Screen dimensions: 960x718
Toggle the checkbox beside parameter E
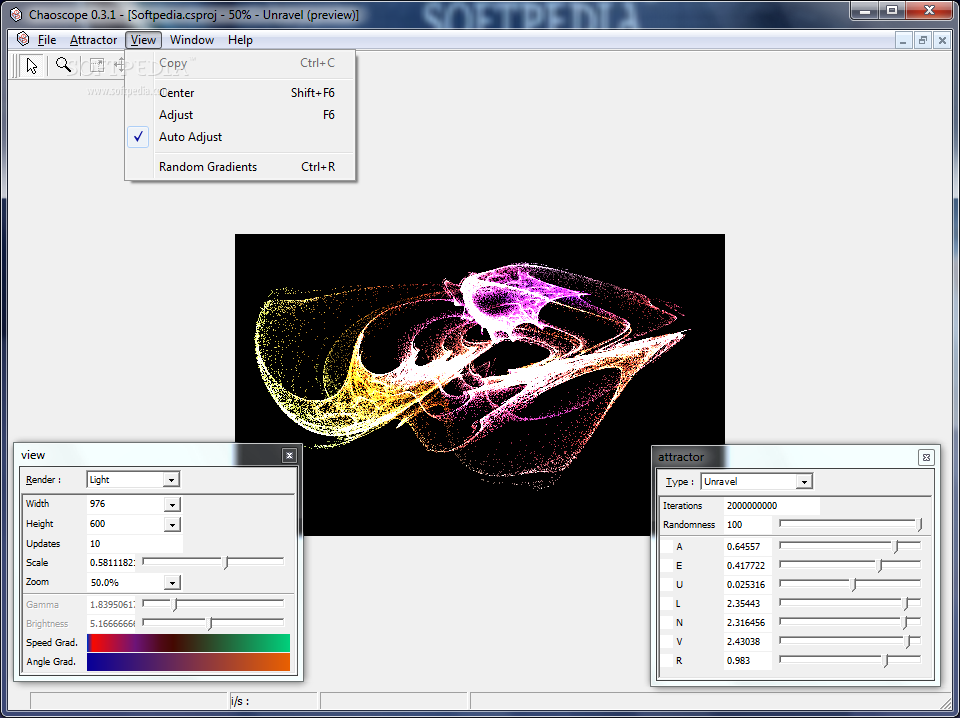click(x=667, y=566)
